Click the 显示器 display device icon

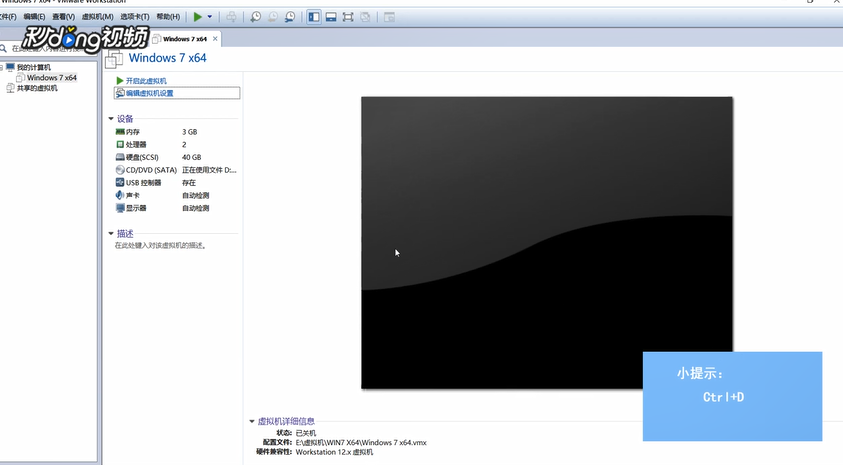click(120, 208)
